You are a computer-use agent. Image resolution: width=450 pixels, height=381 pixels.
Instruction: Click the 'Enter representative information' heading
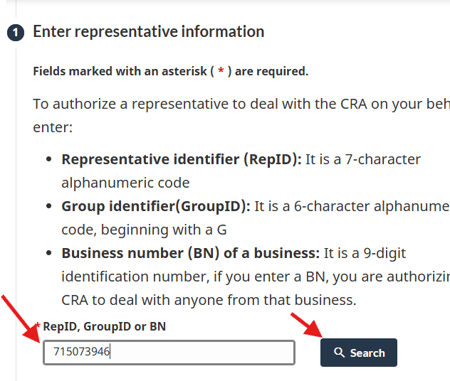(149, 32)
